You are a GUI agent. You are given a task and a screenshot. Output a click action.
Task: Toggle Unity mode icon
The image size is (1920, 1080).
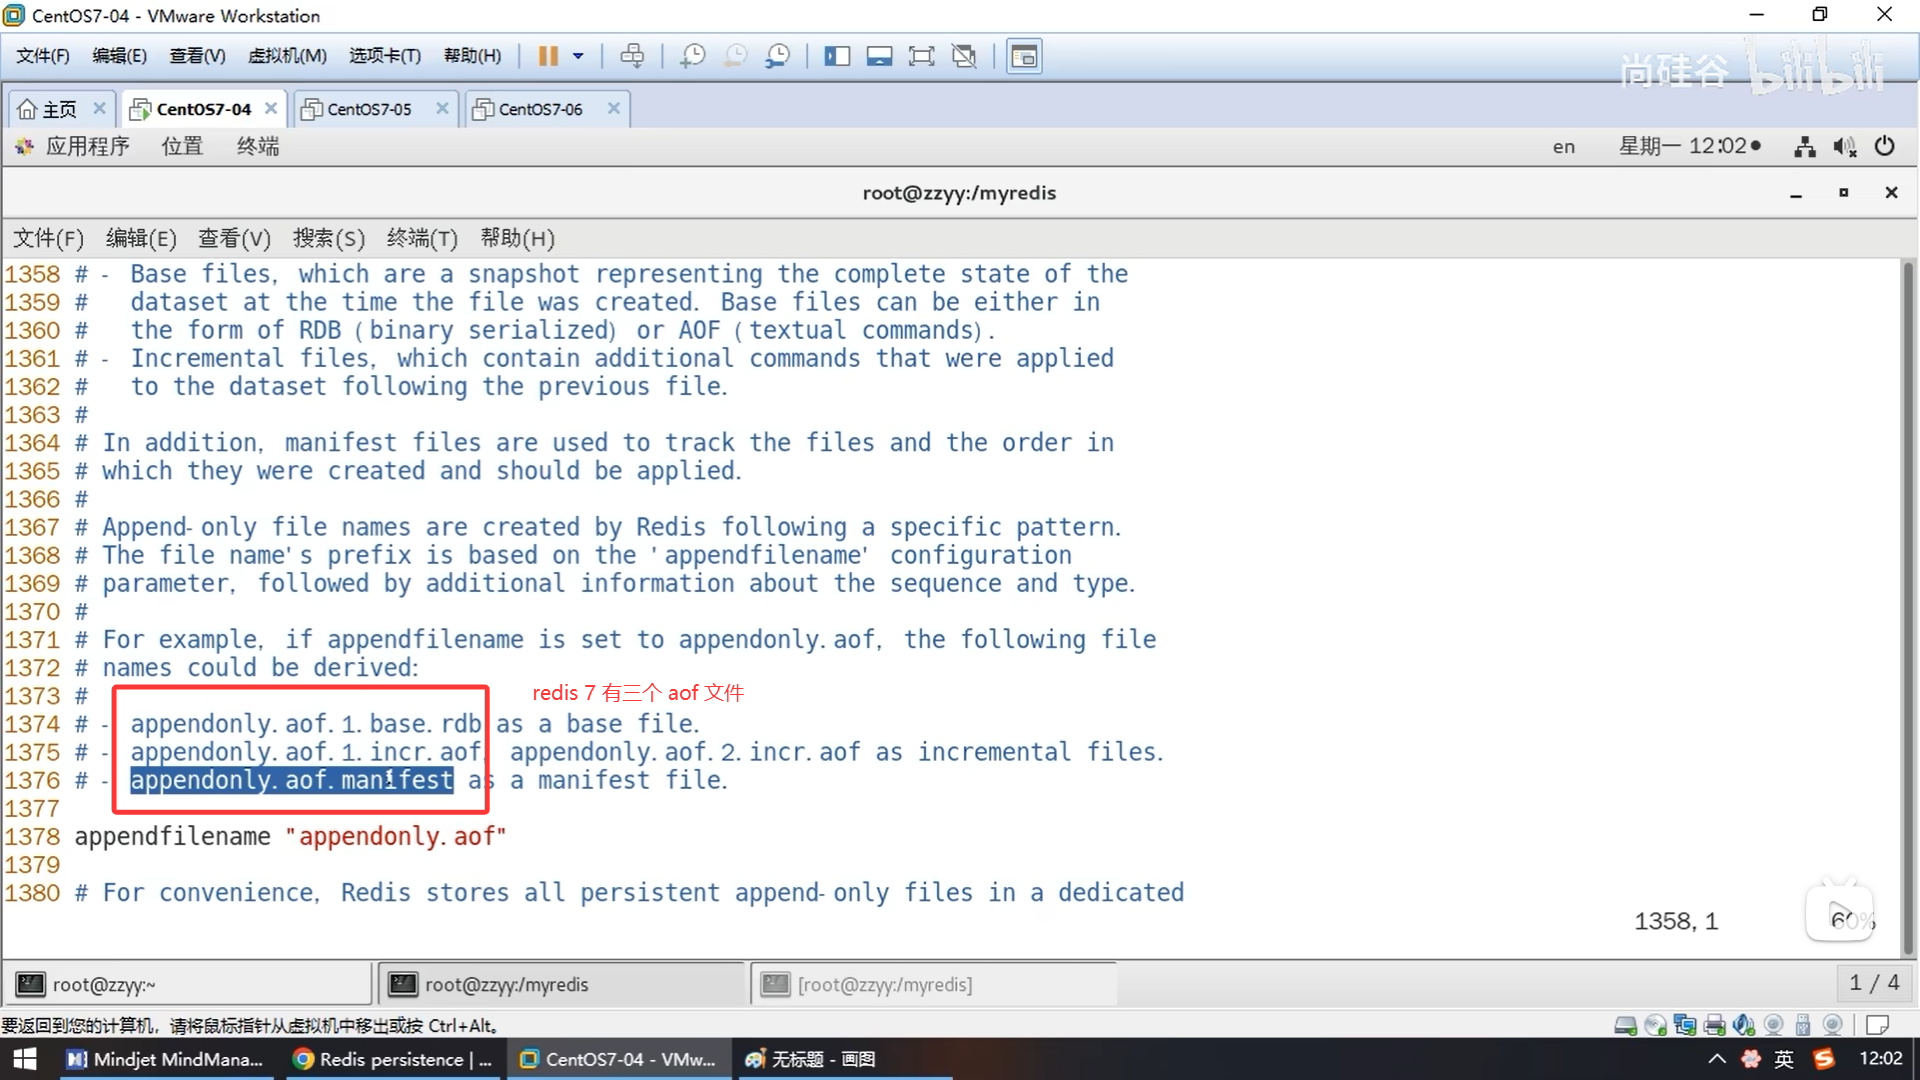coord(964,56)
